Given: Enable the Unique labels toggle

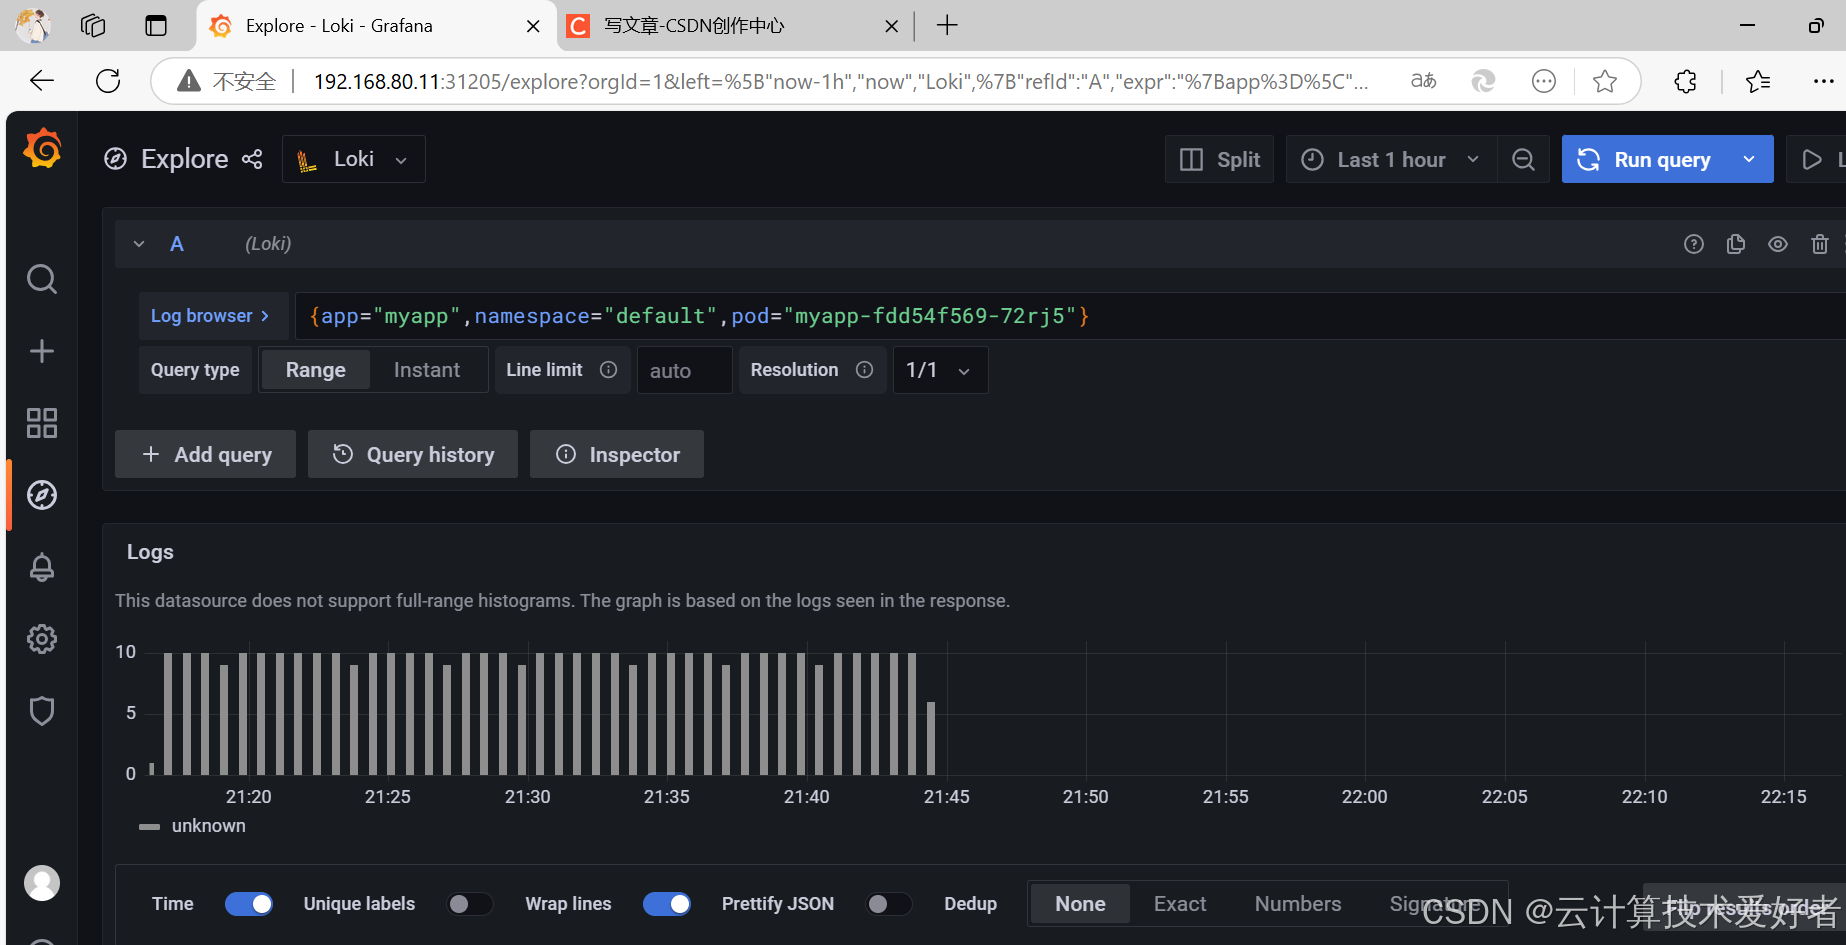Looking at the screenshot, I should (x=470, y=904).
